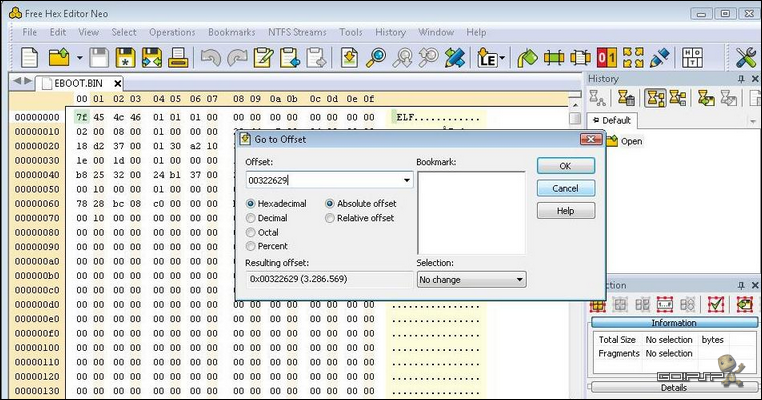Open the Bookmarks menu

232,32
